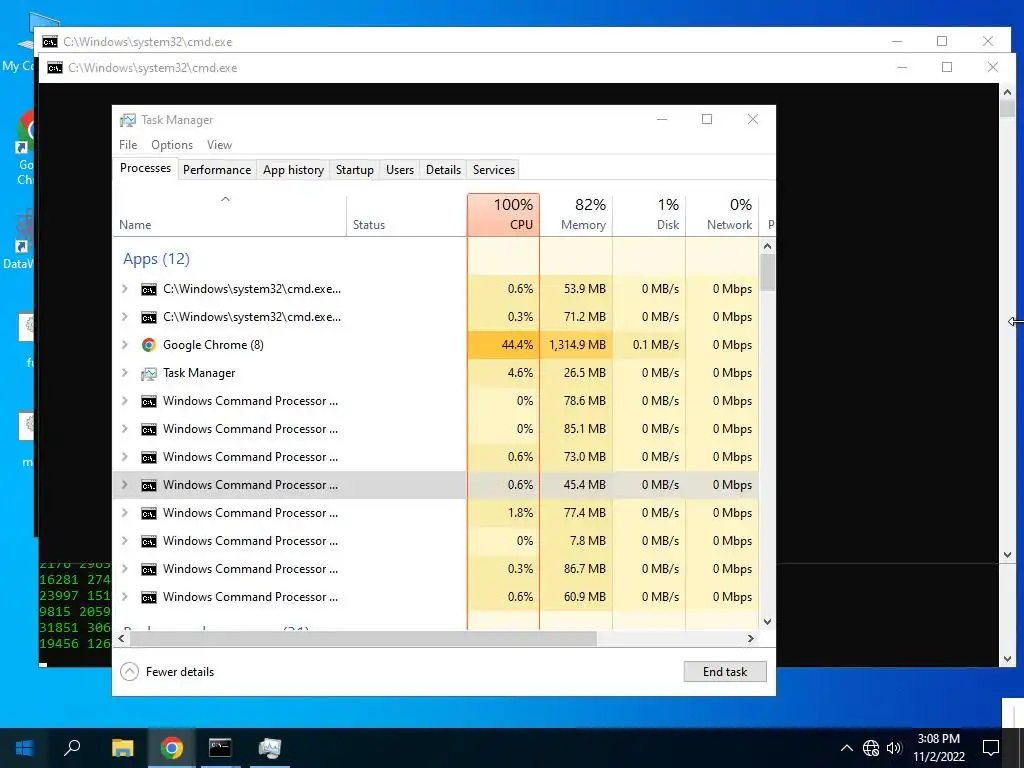
Task: Switch to the Users tab
Action: [400, 170]
